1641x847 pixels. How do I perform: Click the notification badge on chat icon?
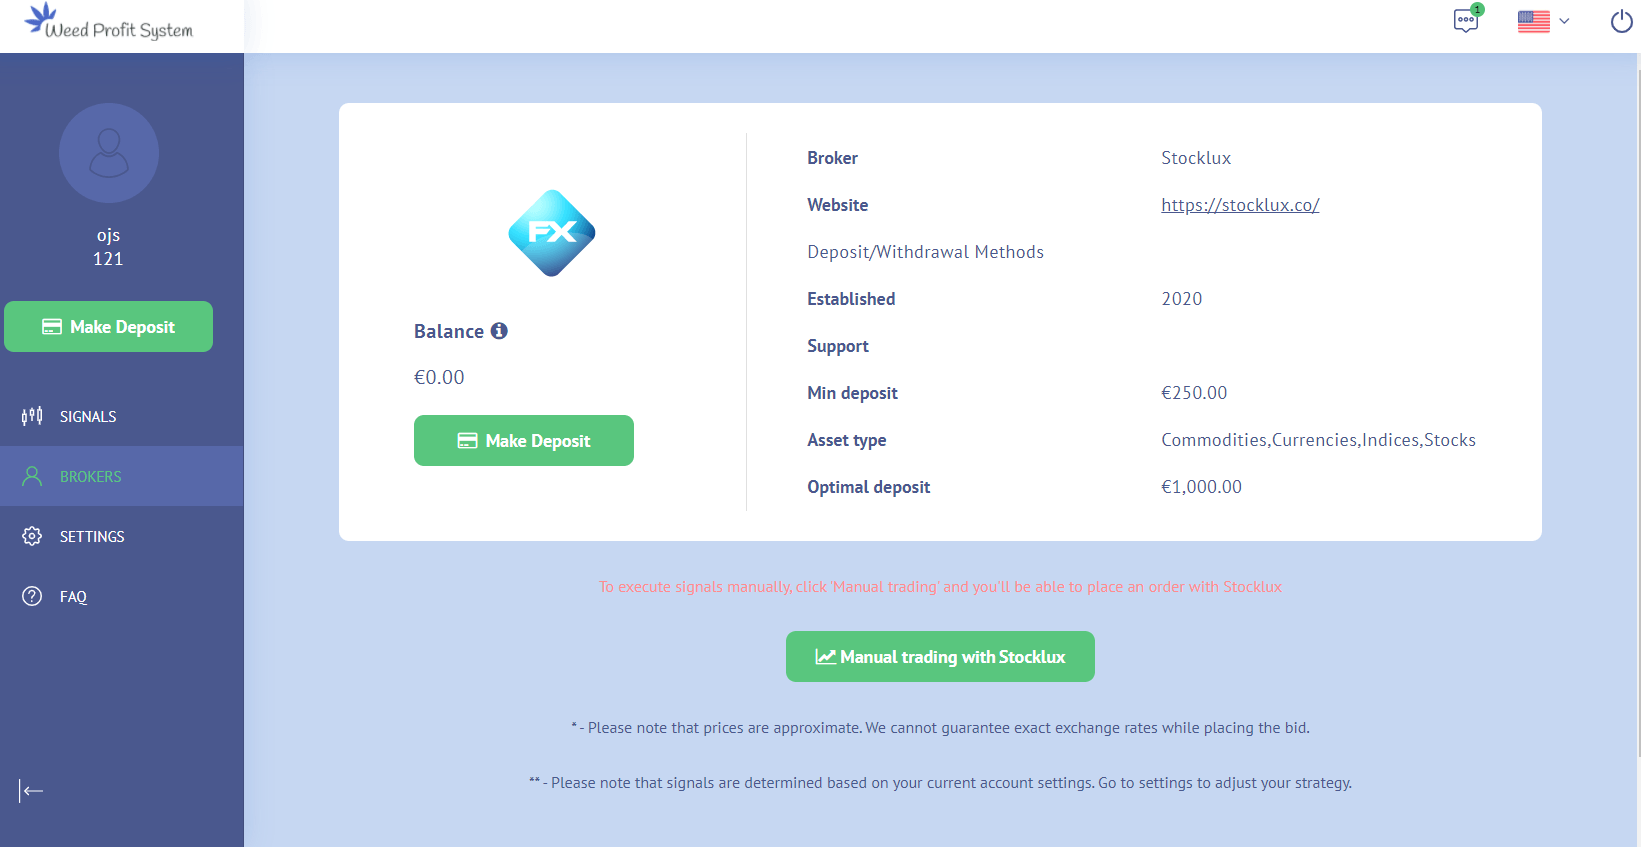click(1477, 9)
